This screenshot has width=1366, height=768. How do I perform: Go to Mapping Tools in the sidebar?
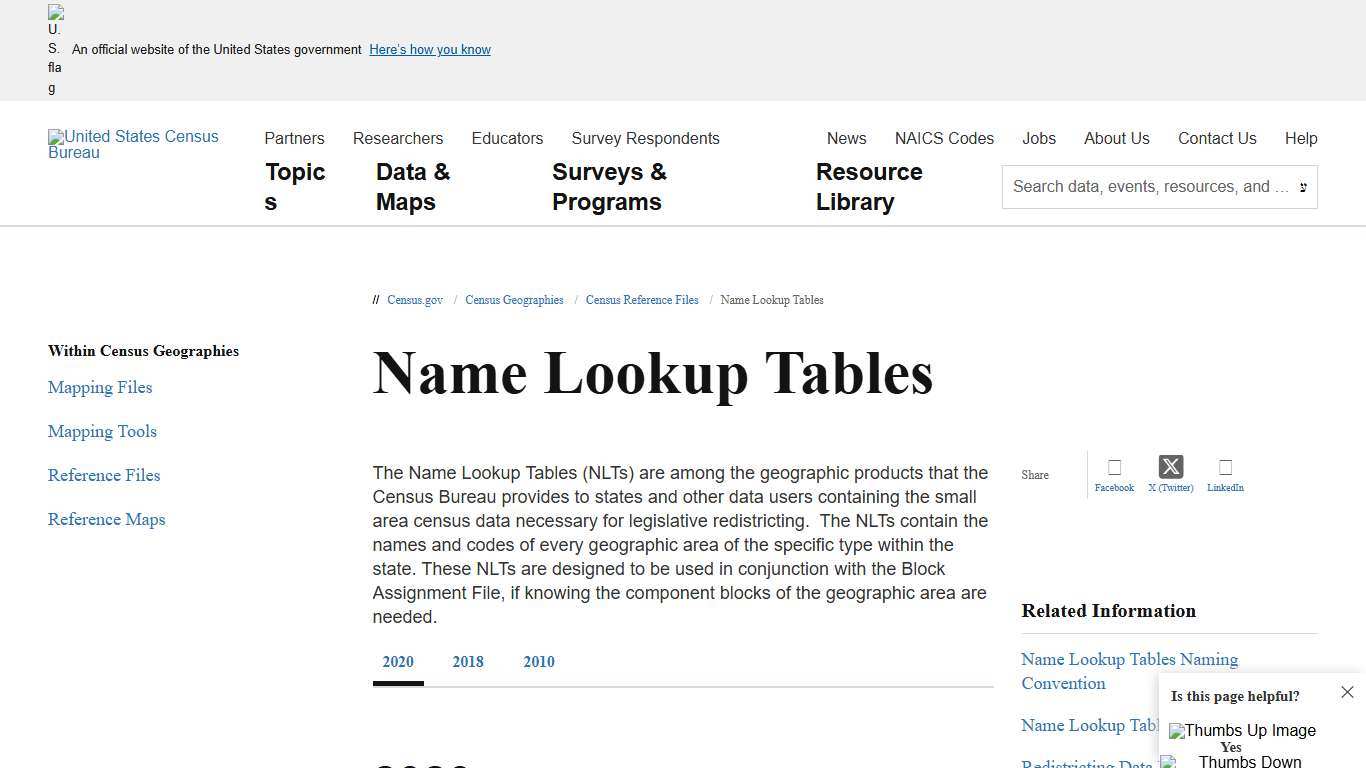tap(102, 431)
